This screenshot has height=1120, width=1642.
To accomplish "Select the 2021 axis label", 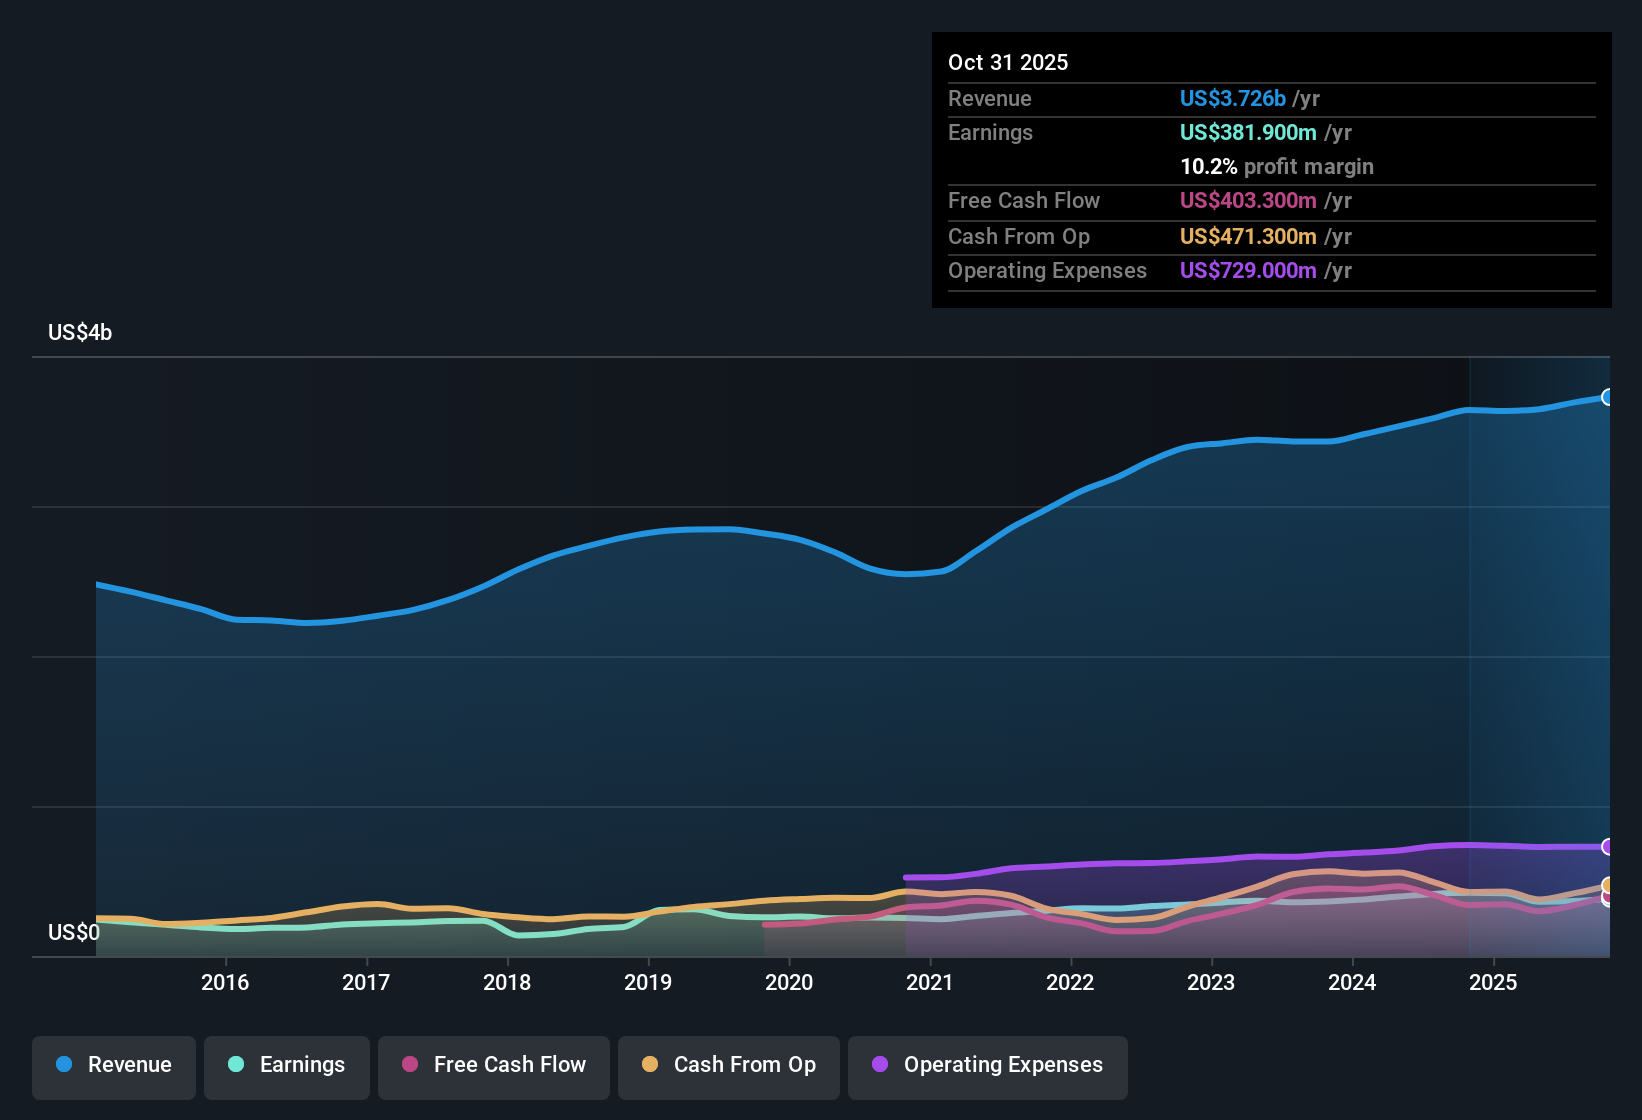I will (x=930, y=983).
